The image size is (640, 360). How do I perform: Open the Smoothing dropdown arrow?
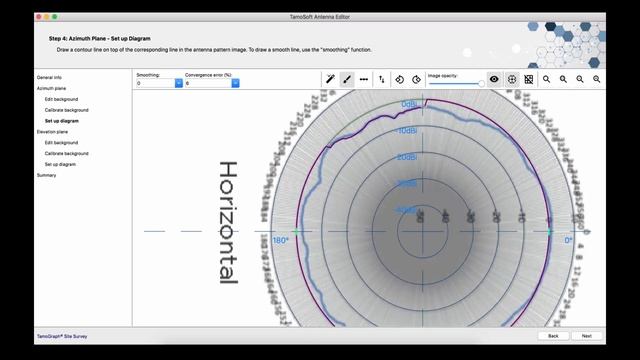click(x=179, y=83)
